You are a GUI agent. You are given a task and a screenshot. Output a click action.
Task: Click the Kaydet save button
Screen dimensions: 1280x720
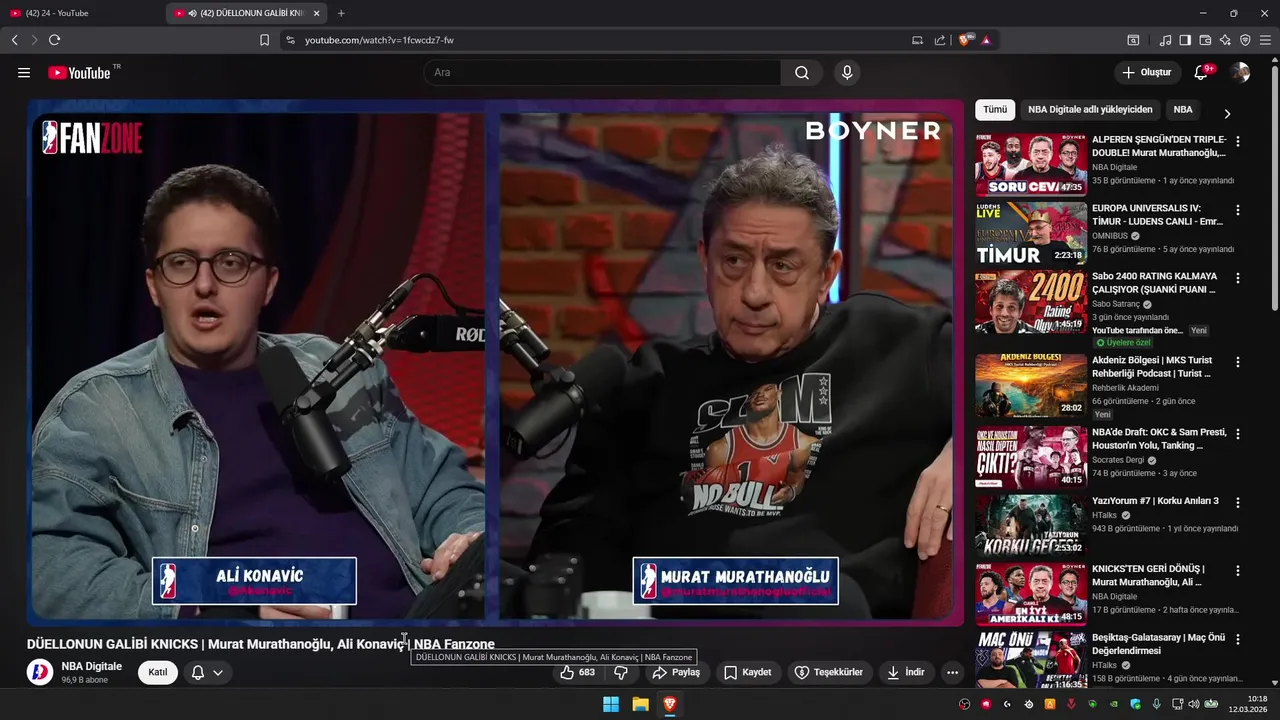(x=748, y=672)
